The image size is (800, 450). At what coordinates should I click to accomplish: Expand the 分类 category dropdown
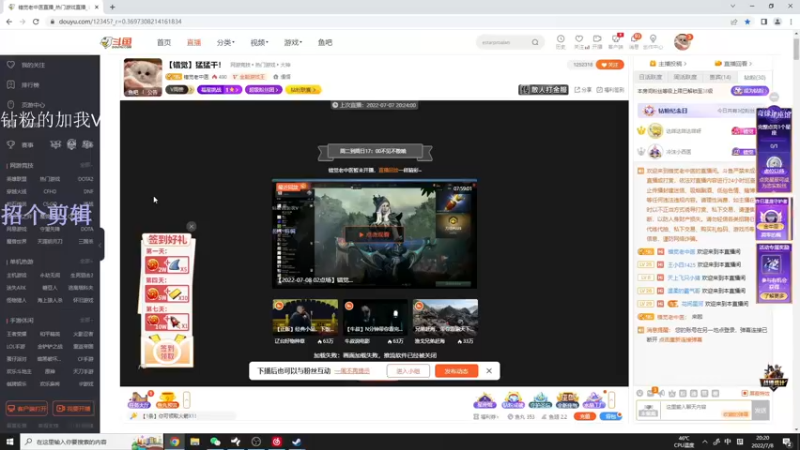point(226,42)
